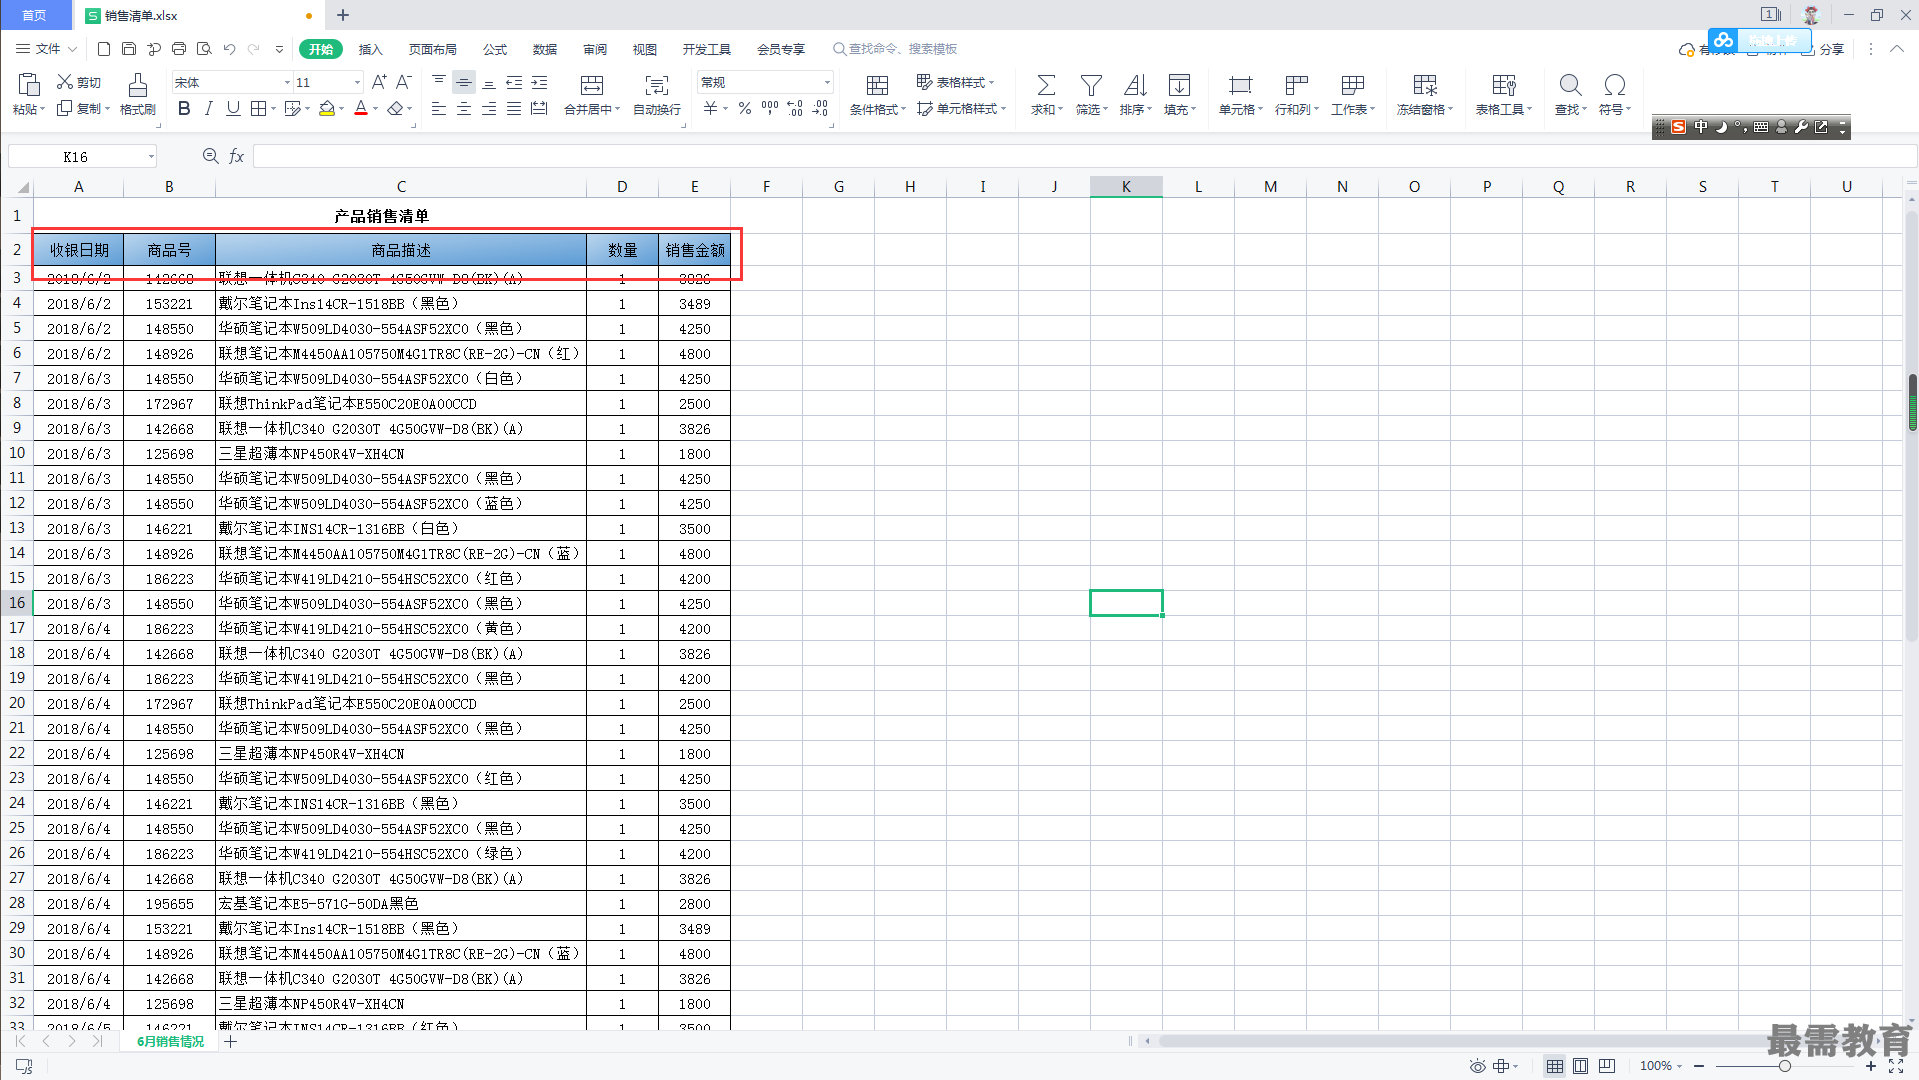Click the red font color button
This screenshot has height=1080, width=1919.
click(361, 108)
